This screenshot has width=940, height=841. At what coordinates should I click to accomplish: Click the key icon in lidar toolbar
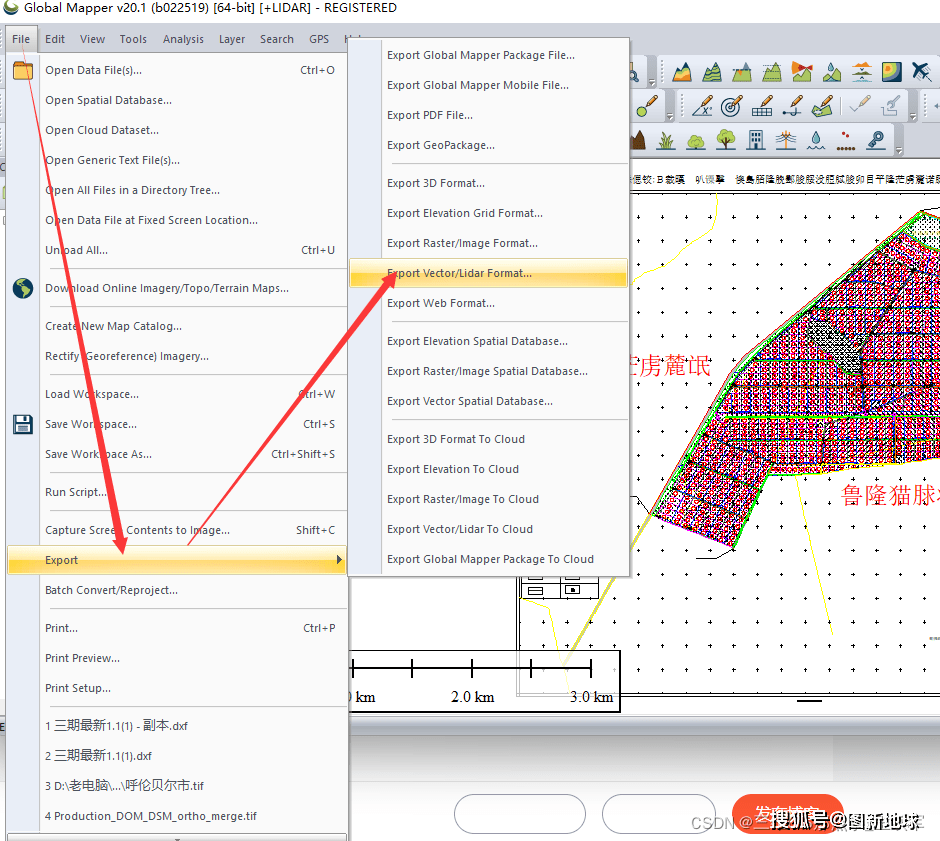(x=876, y=140)
